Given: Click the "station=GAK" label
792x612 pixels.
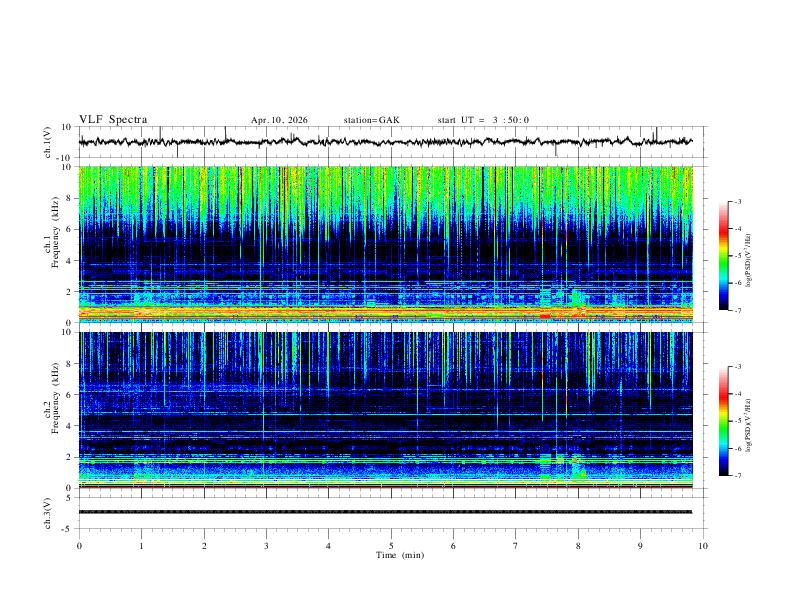Looking at the screenshot, I should 372,120.
